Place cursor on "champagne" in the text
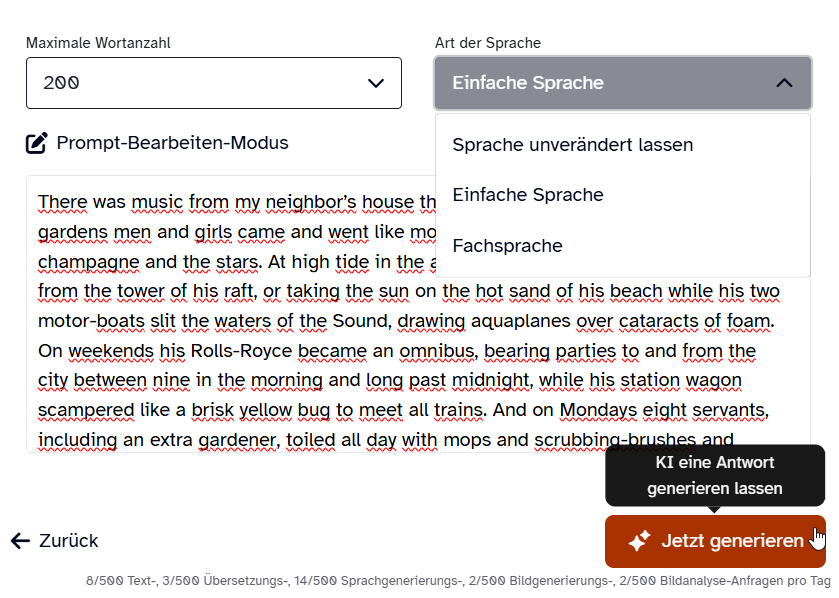839x598 pixels. coord(82,262)
